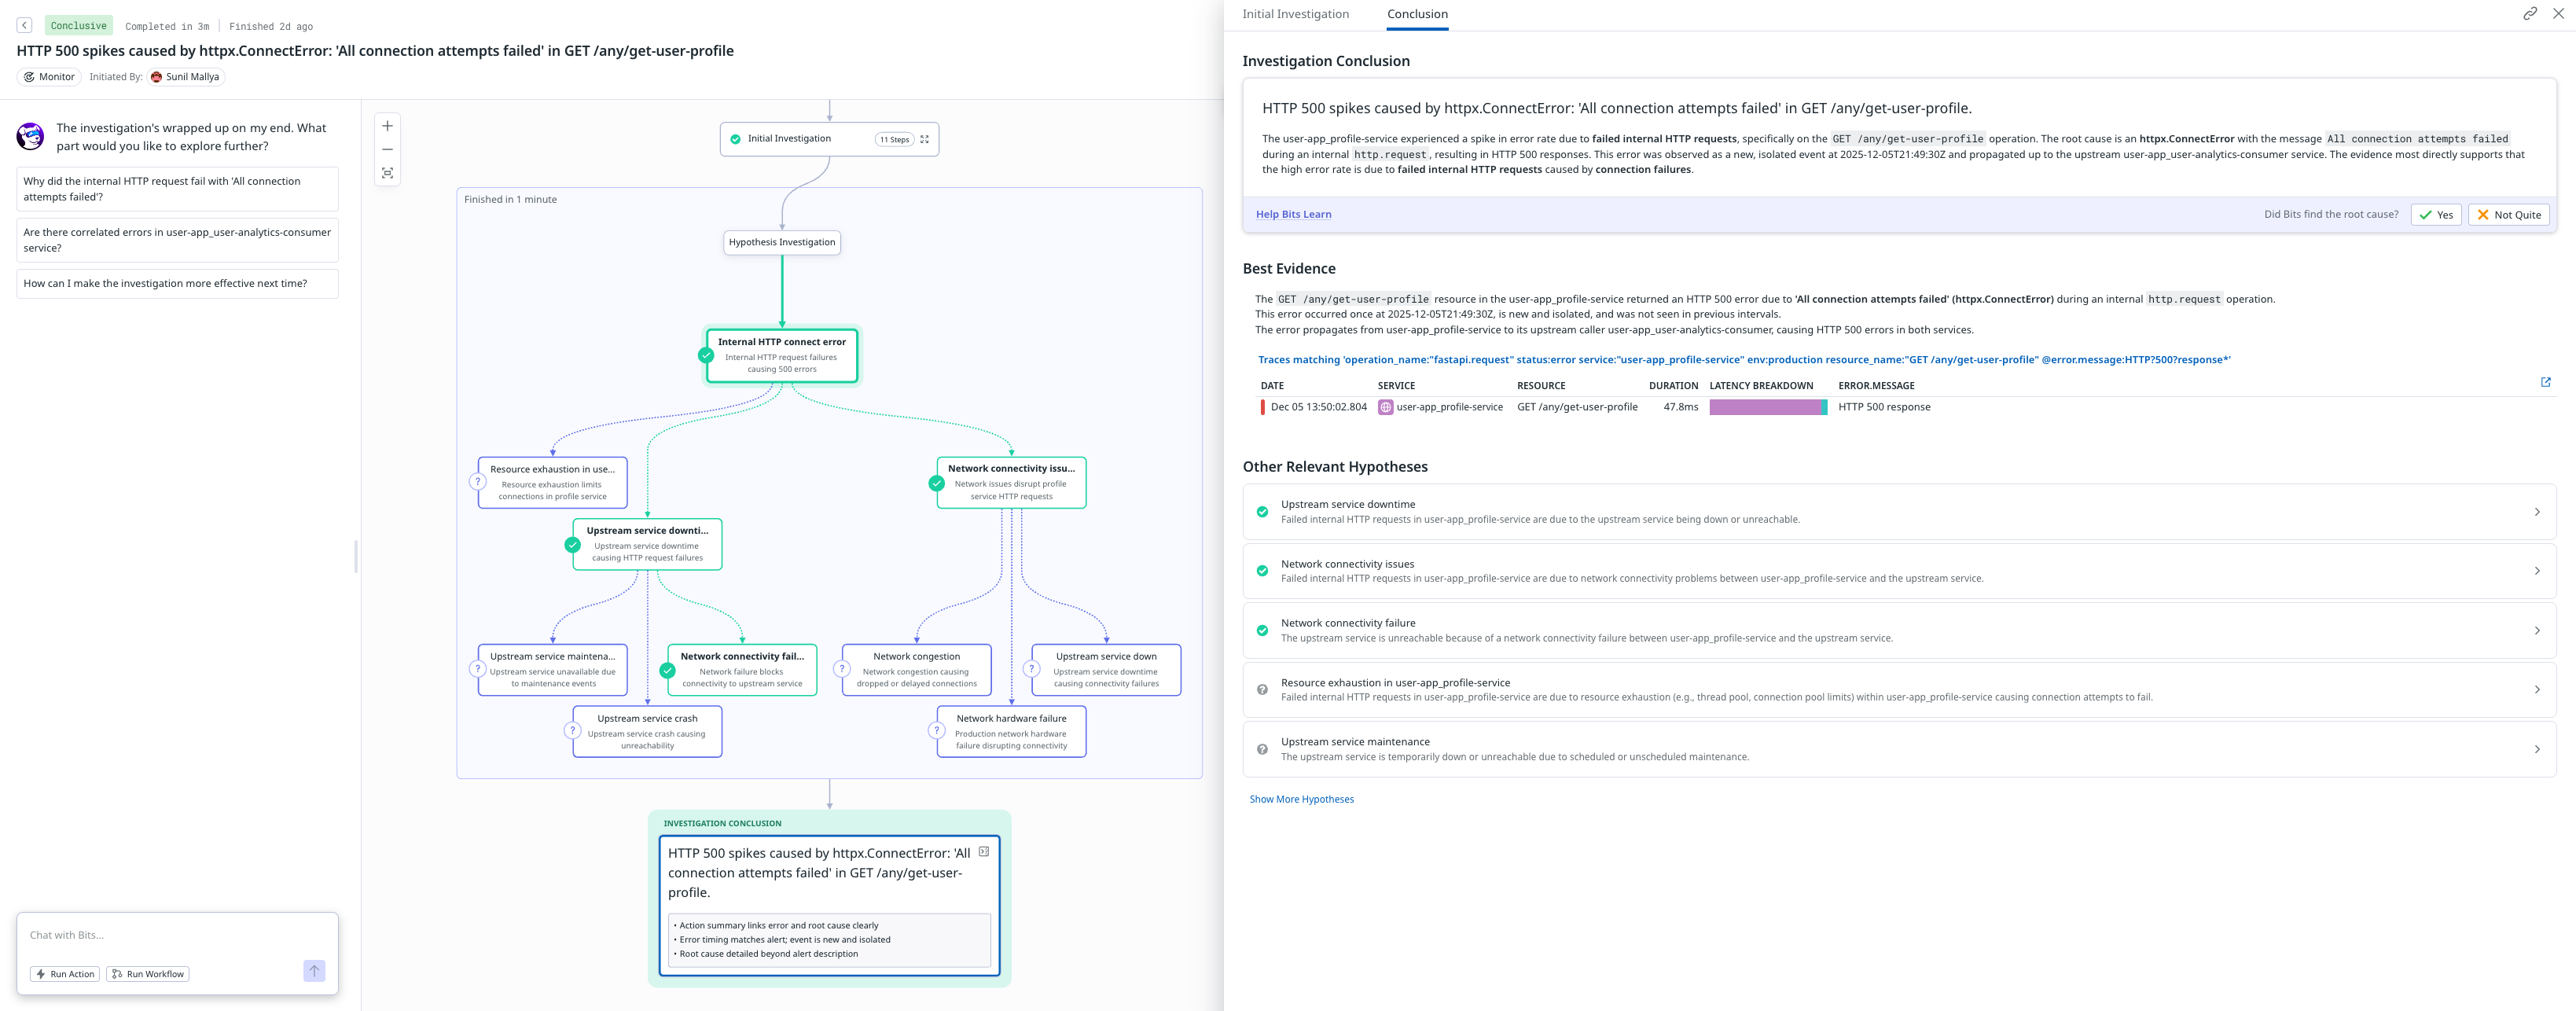Expand the Initial Investigation steps icon
The height and width of the screenshot is (1011, 2576).
pyautogui.click(x=924, y=139)
